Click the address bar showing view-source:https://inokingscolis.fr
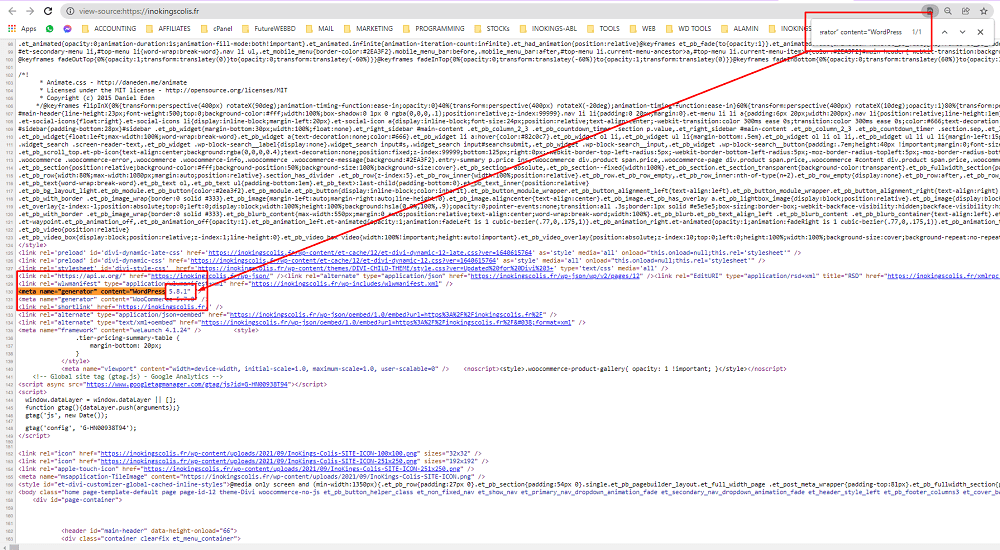 (x=497, y=11)
